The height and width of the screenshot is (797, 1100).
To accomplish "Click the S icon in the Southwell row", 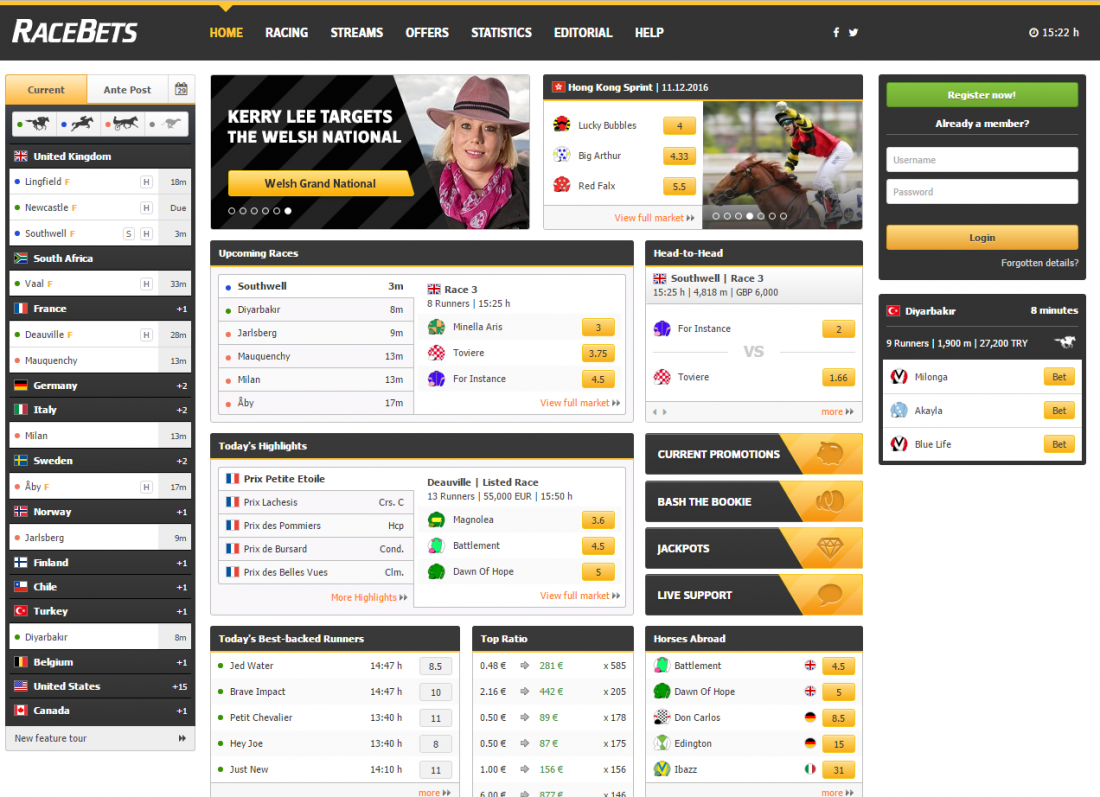I will click(128, 234).
